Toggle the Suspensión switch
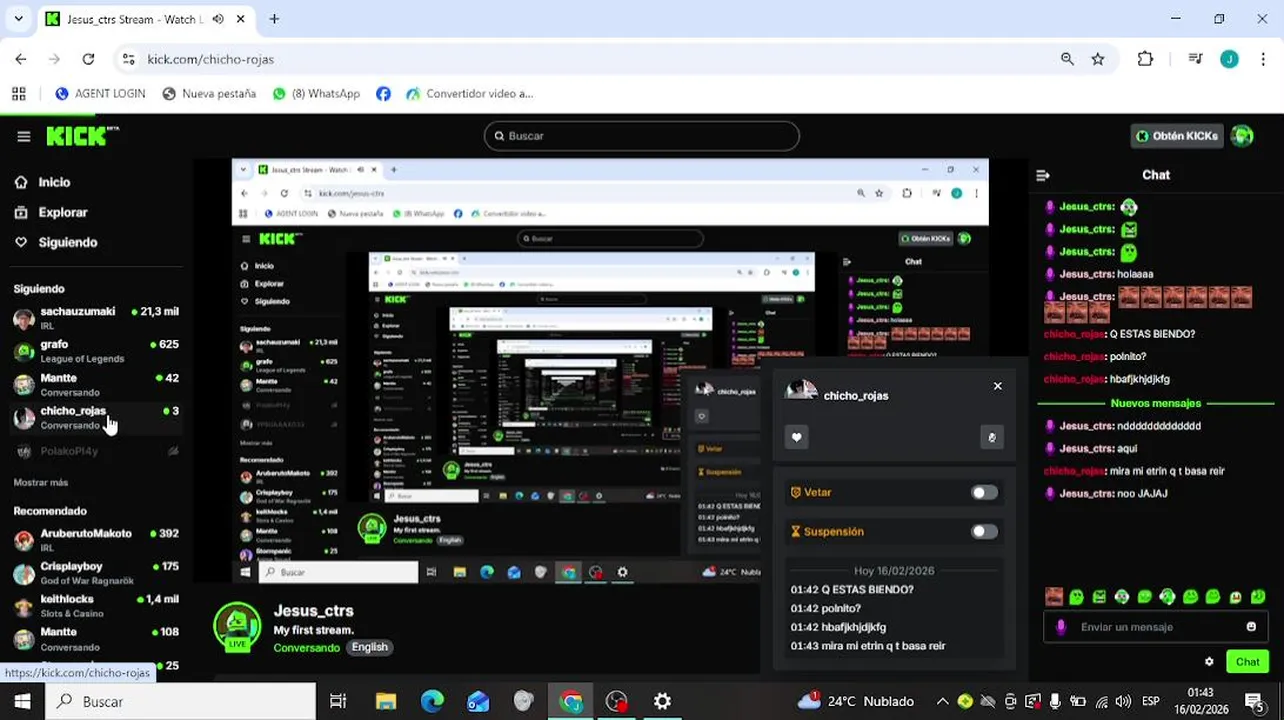 pyautogui.click(x=984, y=531)
